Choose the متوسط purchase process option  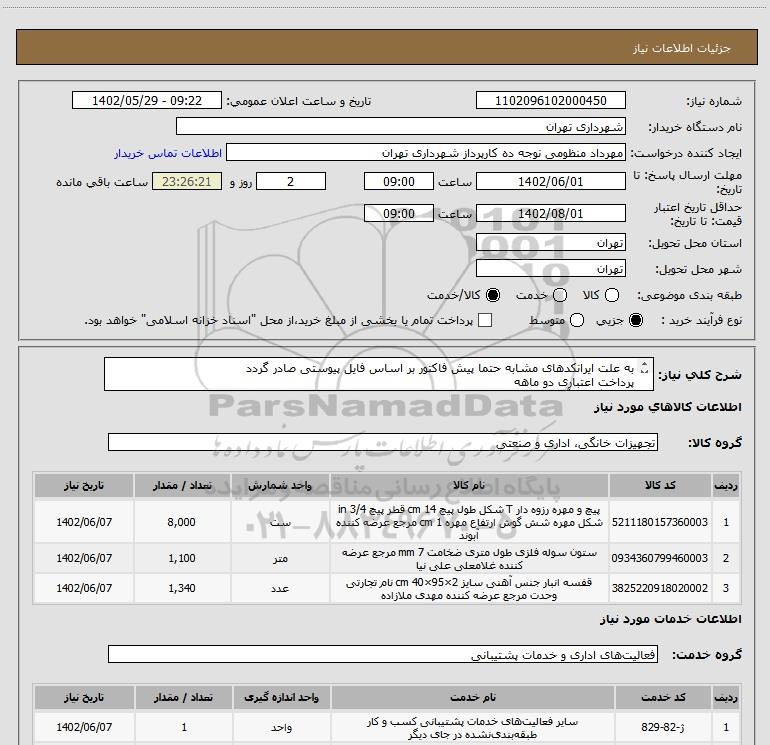[577, 320]
